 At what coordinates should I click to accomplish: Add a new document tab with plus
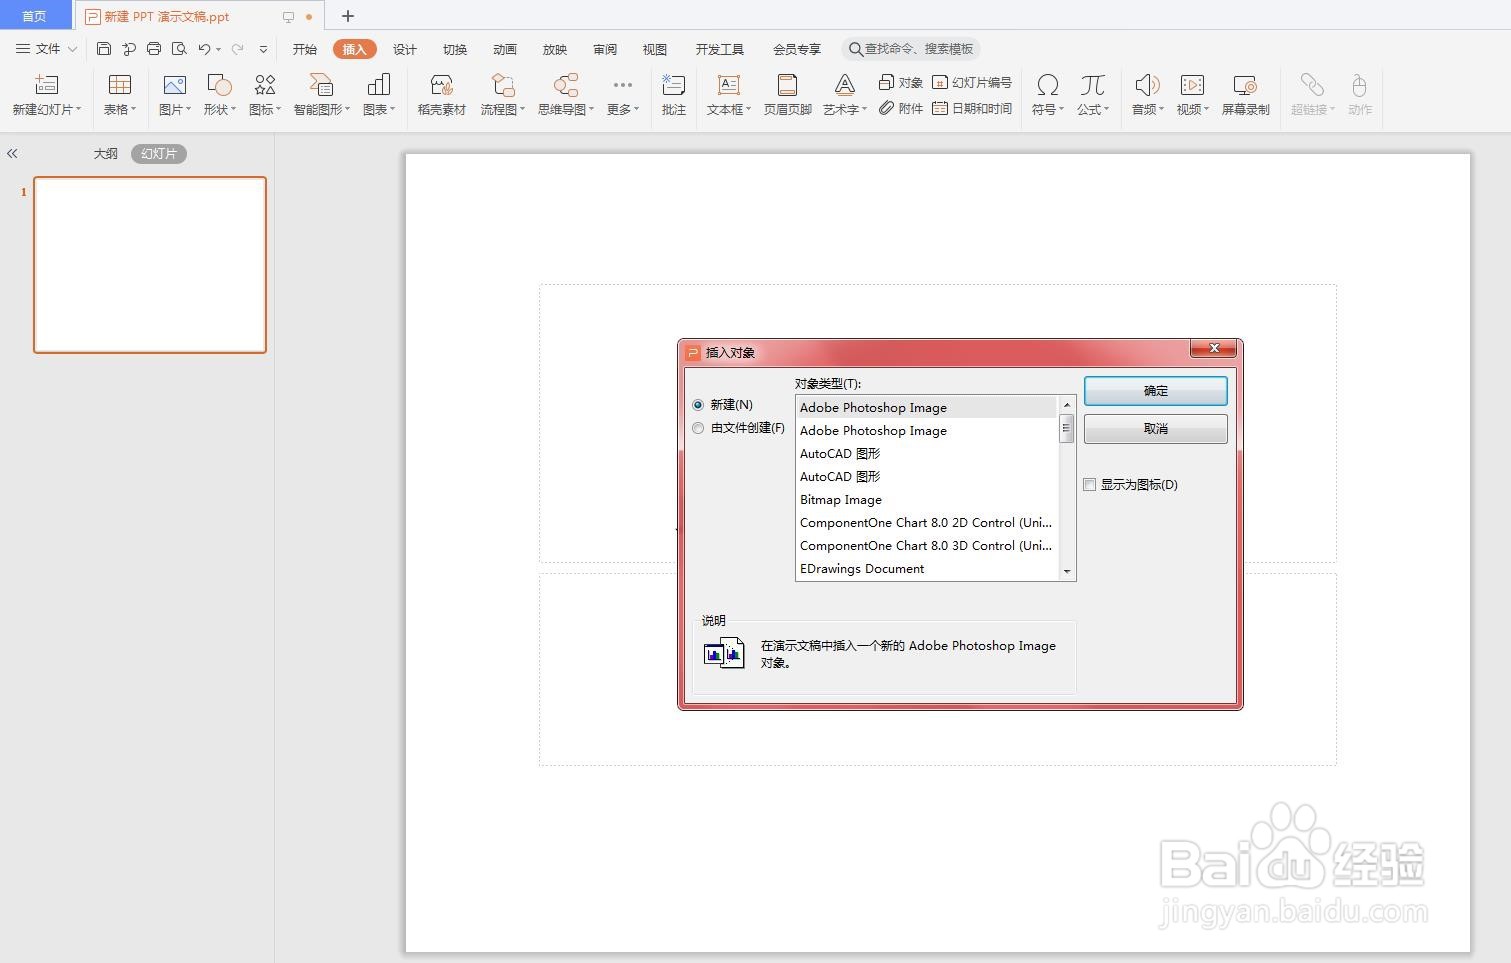[x=348, y=16]
